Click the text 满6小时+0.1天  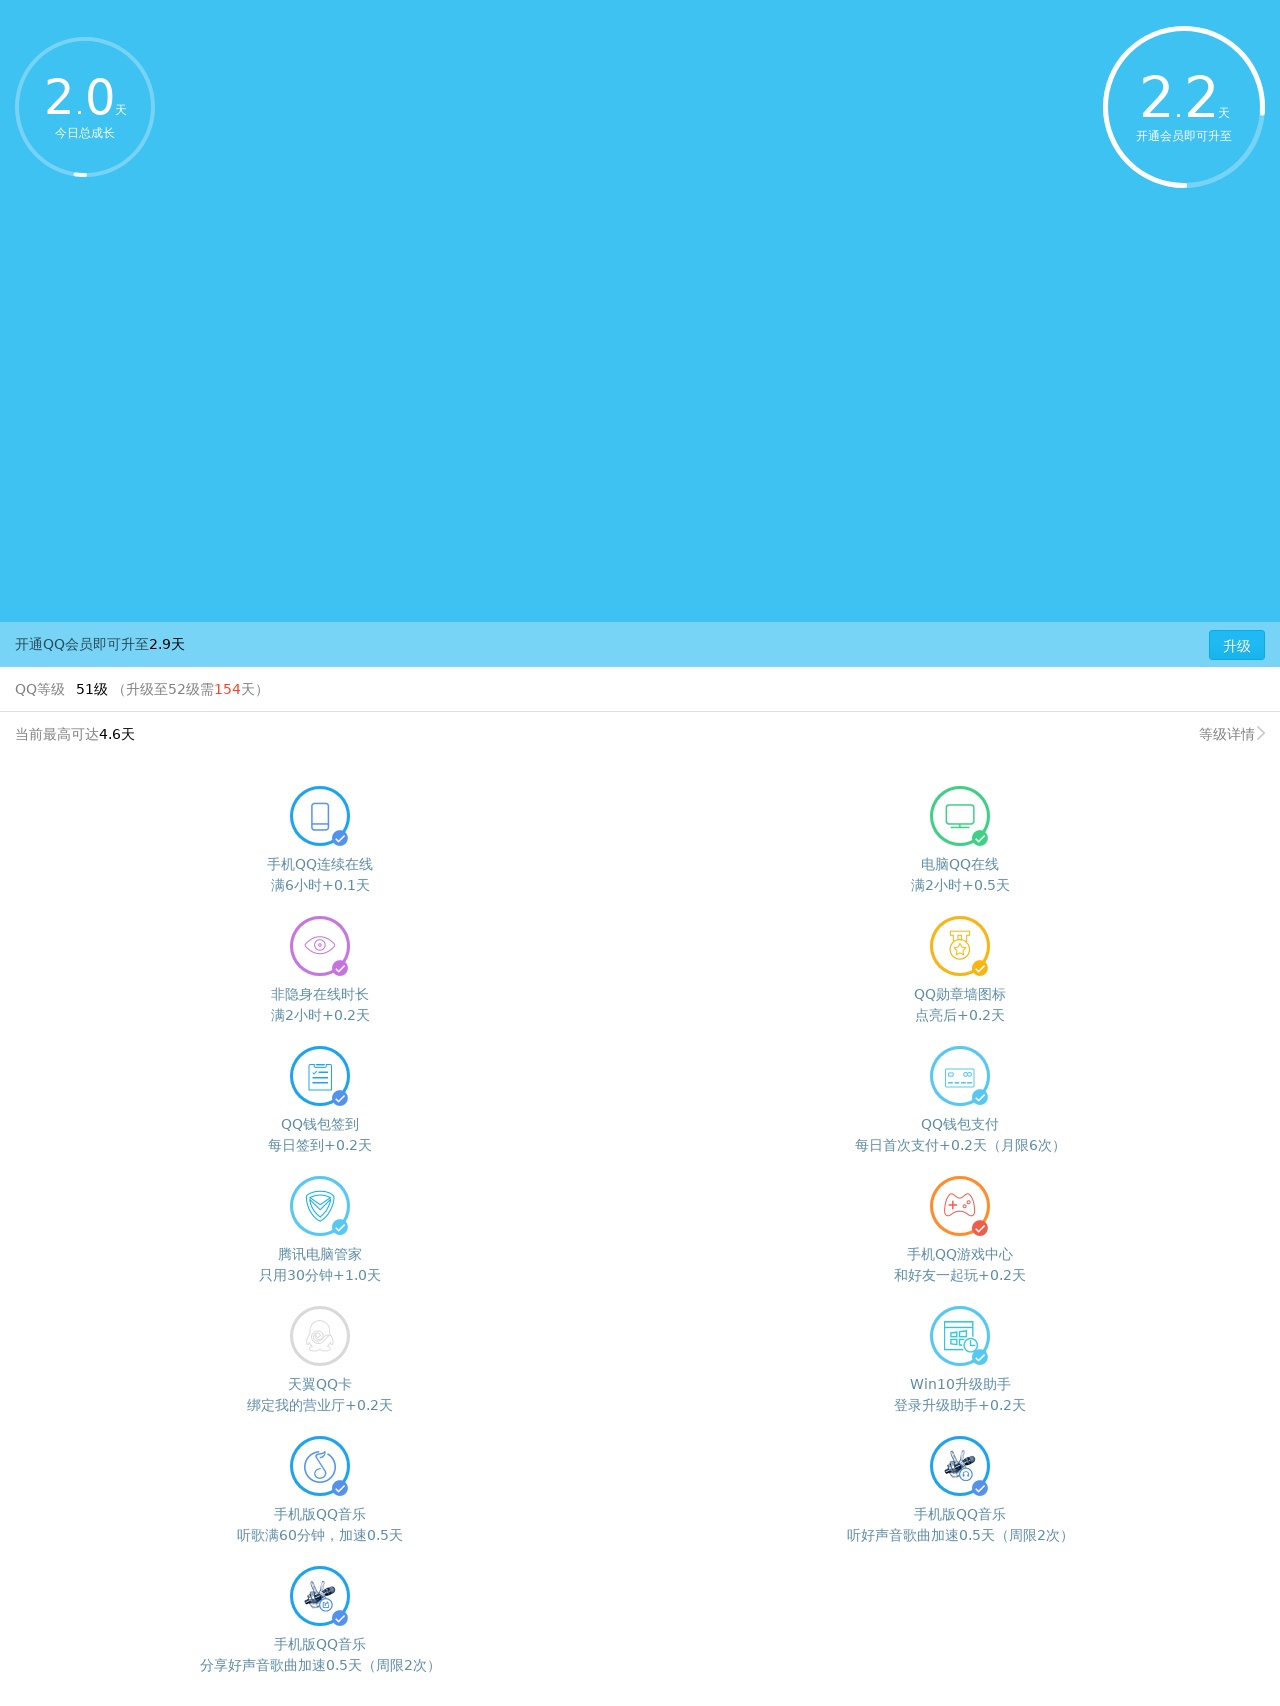click(x=320, y=885)
